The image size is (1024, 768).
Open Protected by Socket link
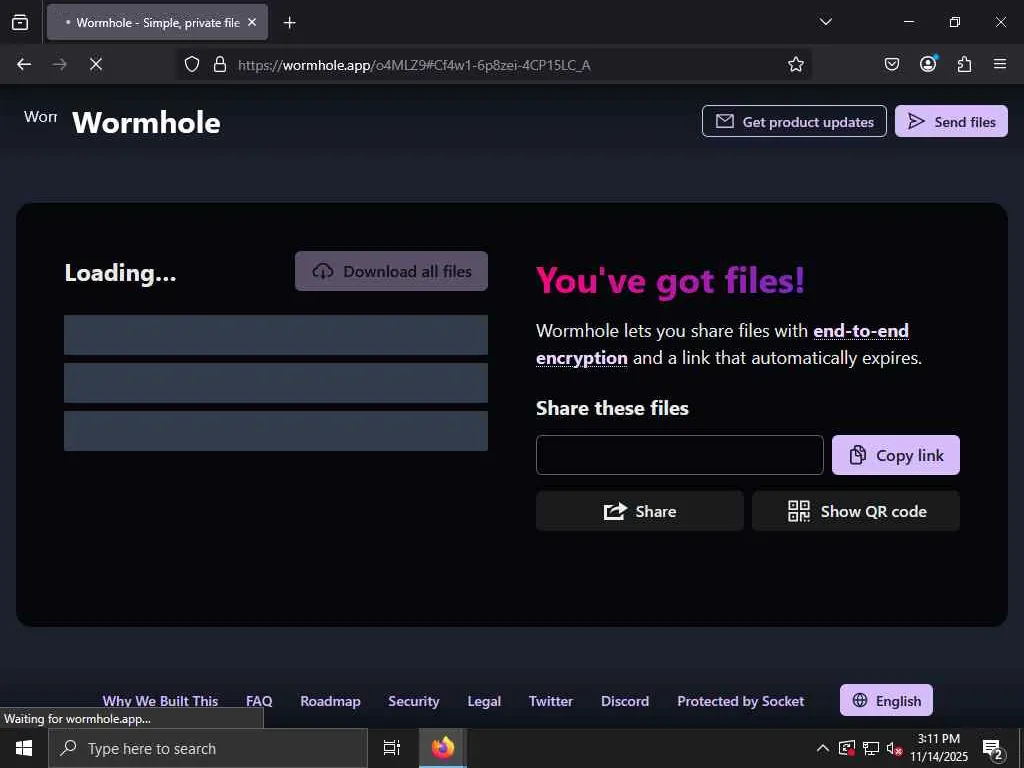[x=741, y=701]
